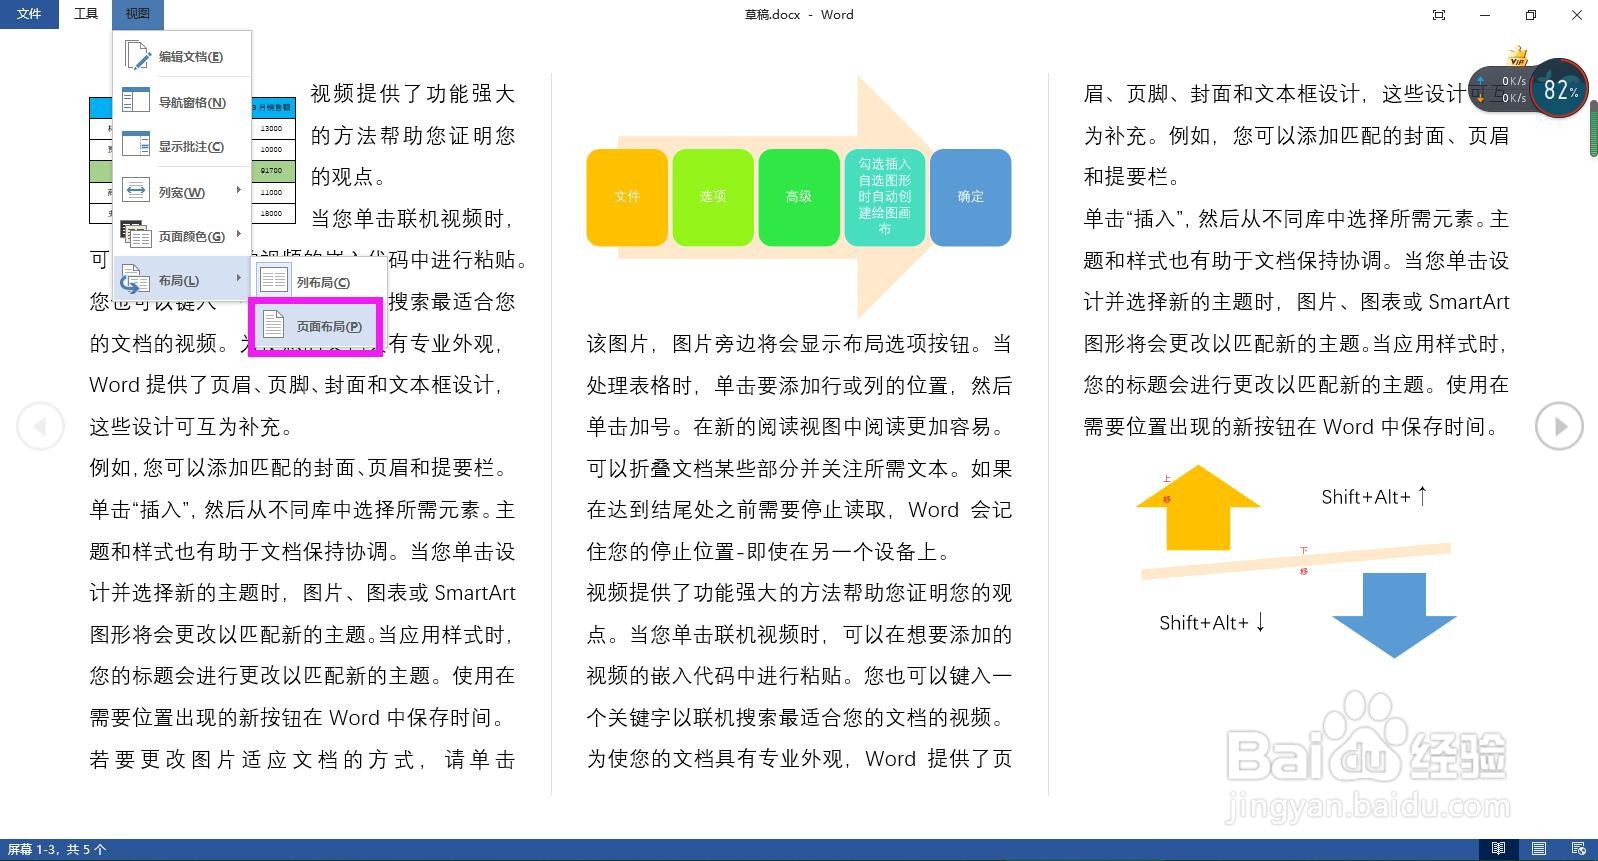
Task: Switch to Web Layout view in status bar
Action: click(x=1579, y=849)
